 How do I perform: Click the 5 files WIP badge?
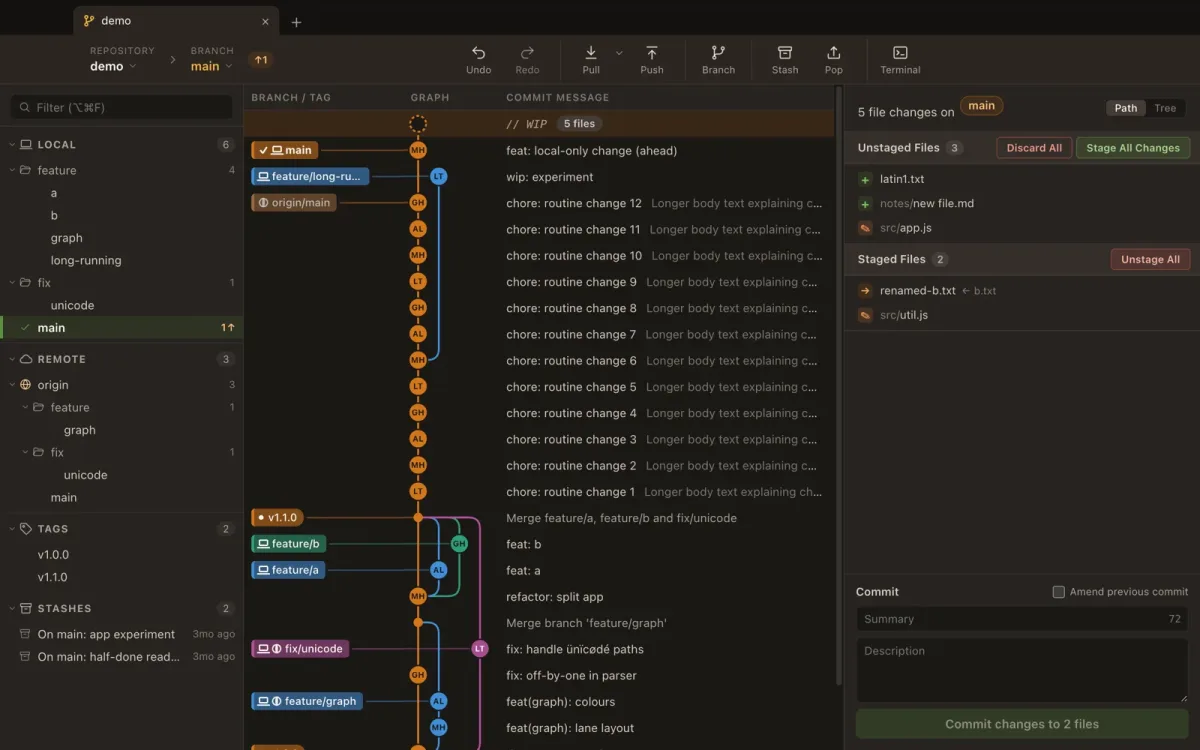tap(579, 124)
